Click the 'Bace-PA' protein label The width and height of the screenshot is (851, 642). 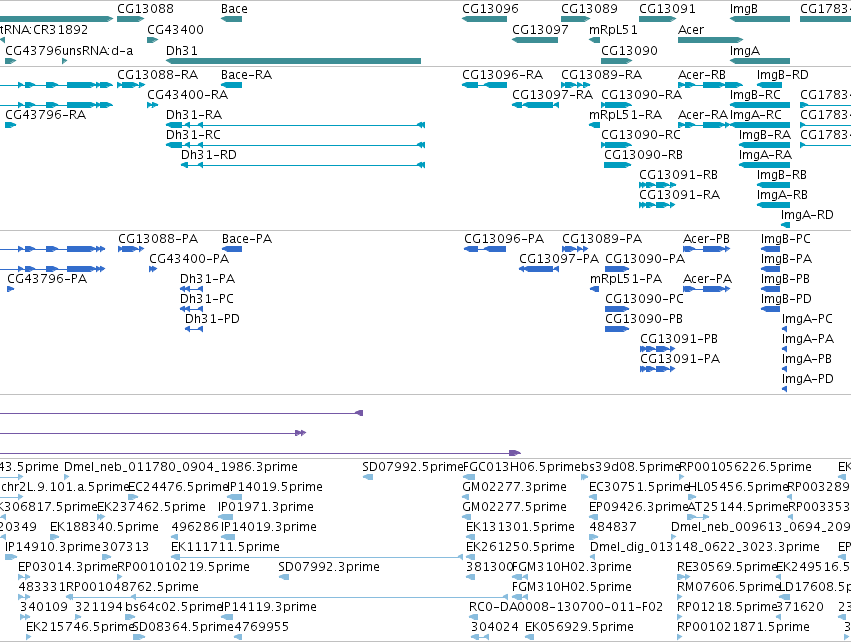[247, 239]
